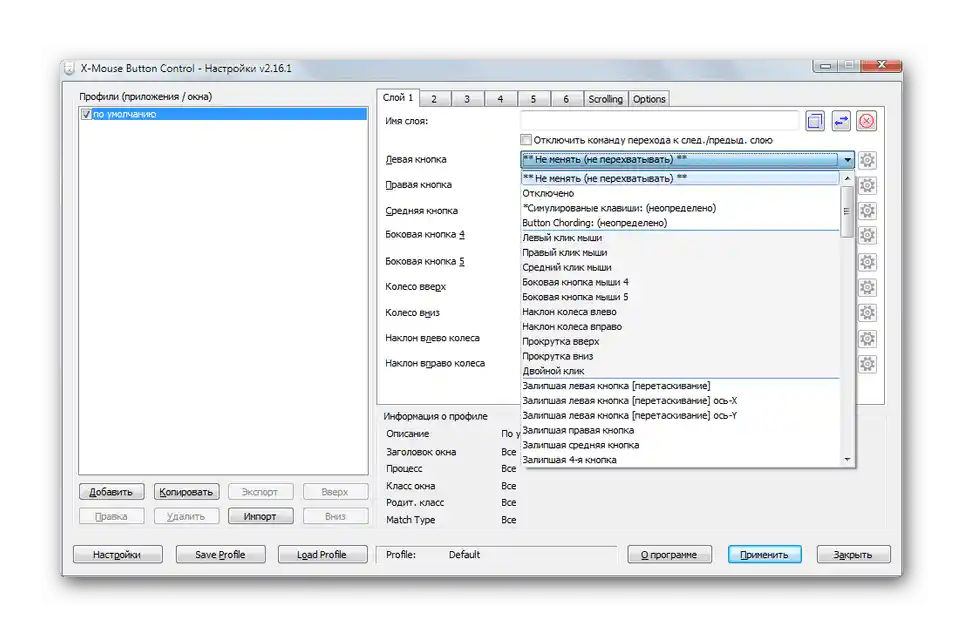Choose 'Залипшая левая кнопка [перетаскивание] ось-Y'
The height and width of the screenshot is (638, 964).
(680, 415)
